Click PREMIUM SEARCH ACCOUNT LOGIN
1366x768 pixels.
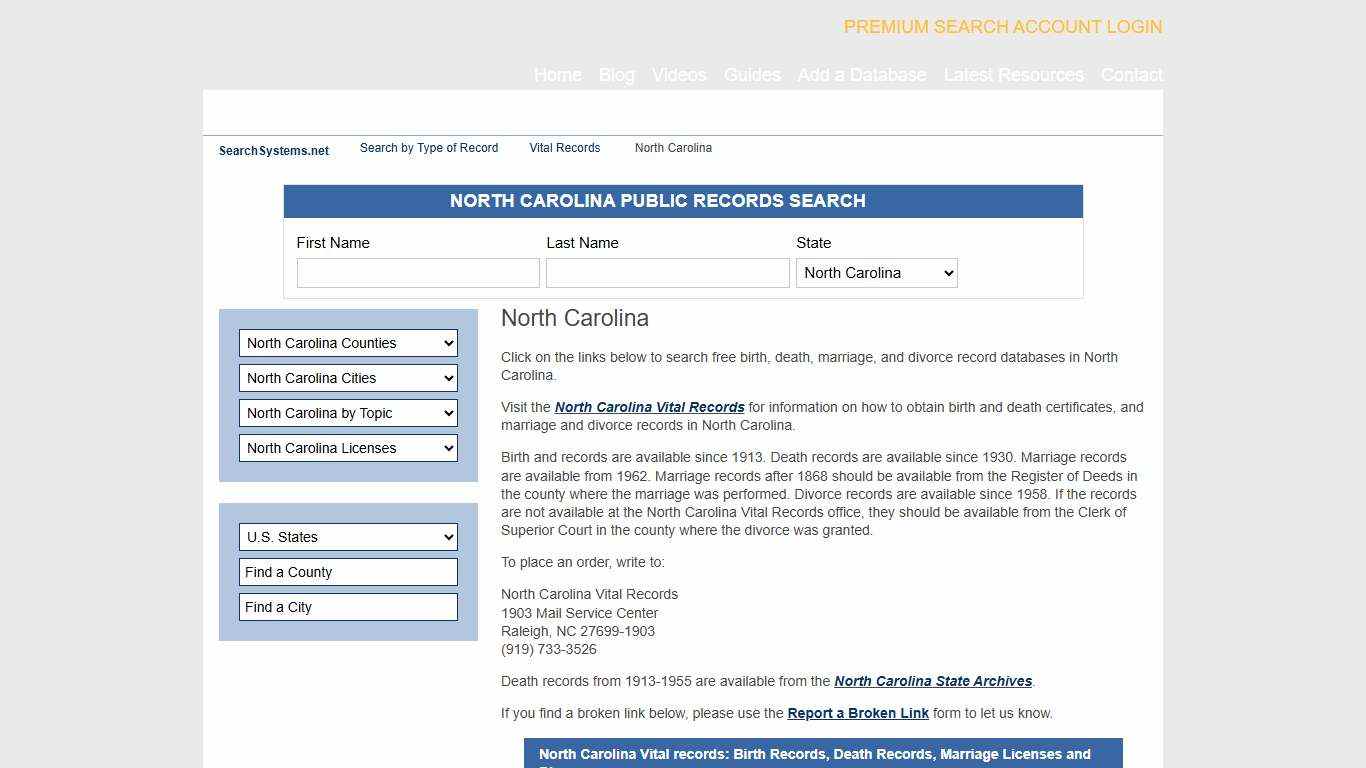coord(1002,27)
